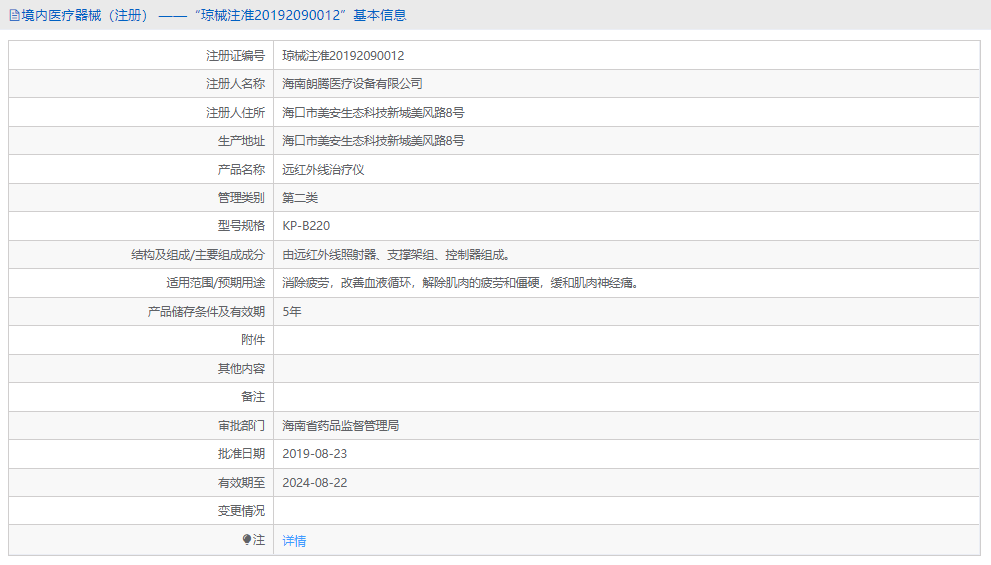Click validity period value 5年

[291, 312]
